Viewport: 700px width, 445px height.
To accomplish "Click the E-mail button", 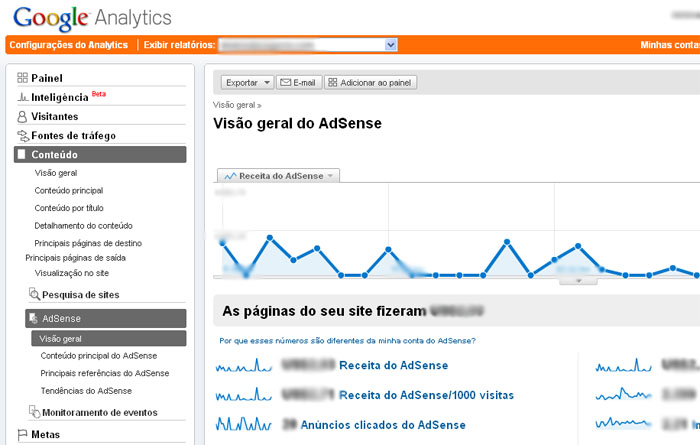I will coord(299,83).
